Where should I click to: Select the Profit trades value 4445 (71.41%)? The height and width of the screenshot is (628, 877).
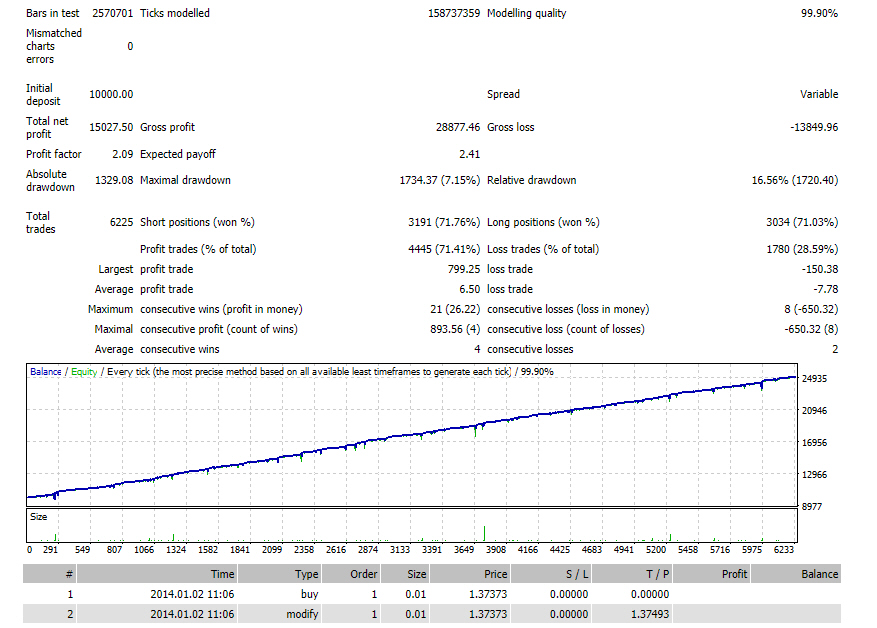click(444, 249)
